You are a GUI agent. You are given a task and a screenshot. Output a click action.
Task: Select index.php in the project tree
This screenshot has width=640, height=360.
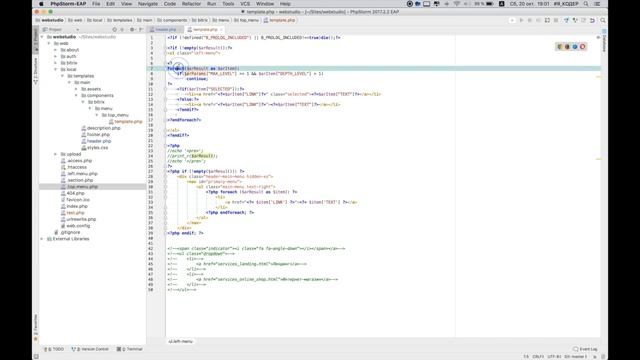tap(74, 207)
